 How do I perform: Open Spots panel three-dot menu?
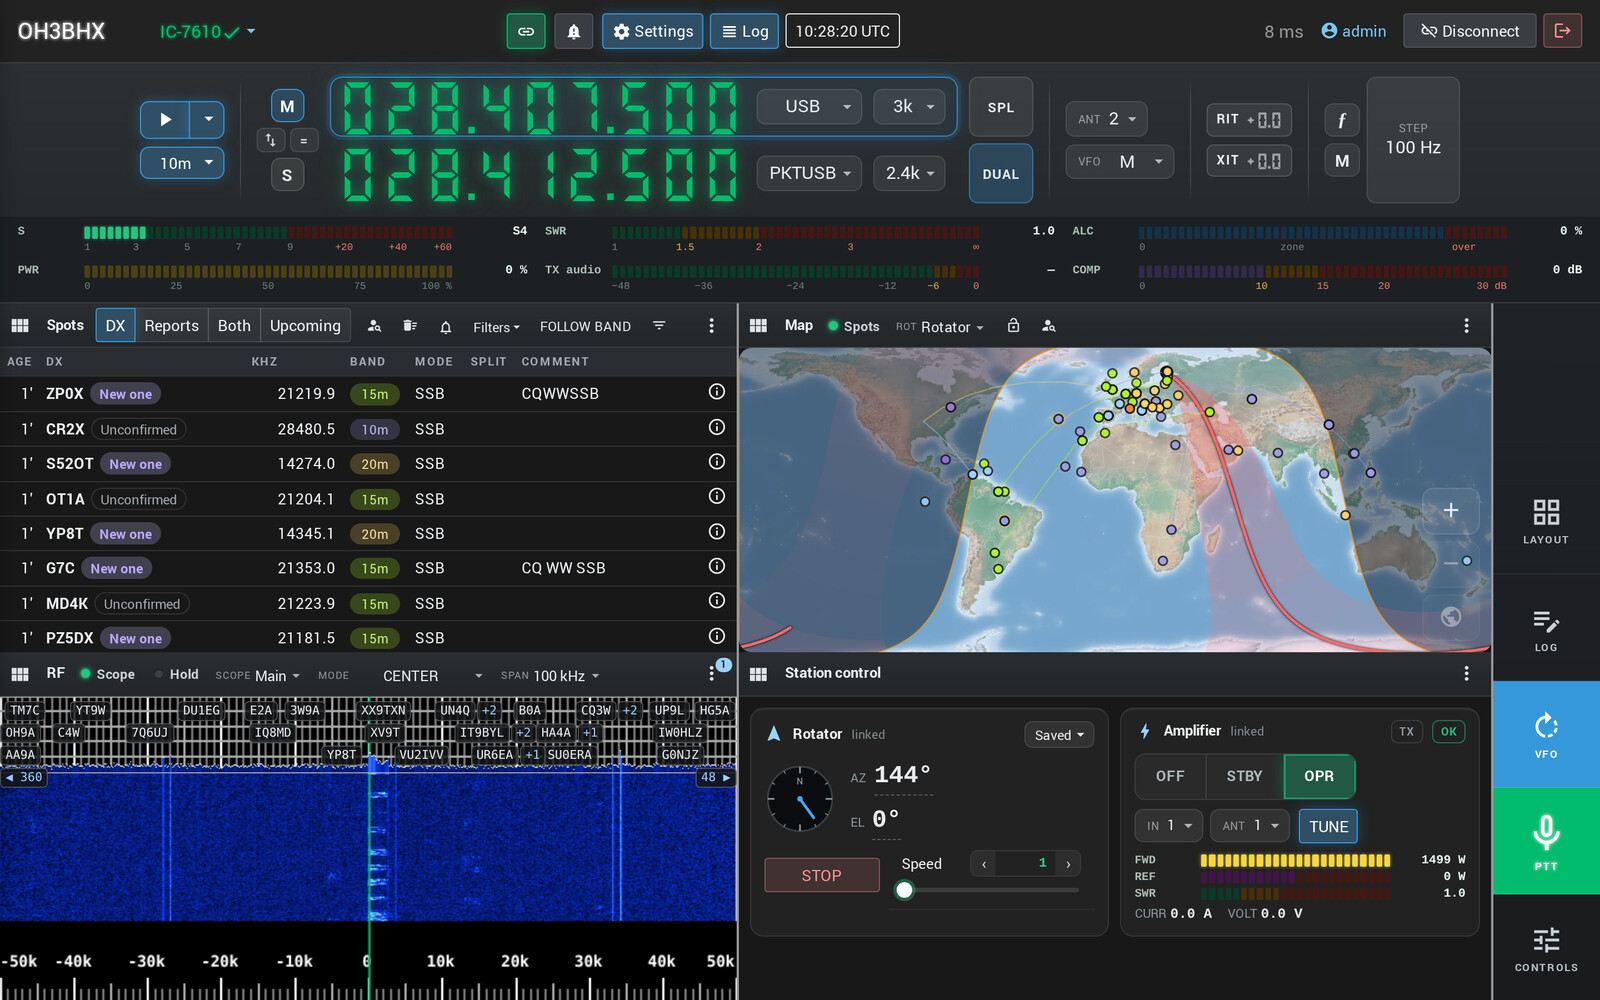pos(711,326)
